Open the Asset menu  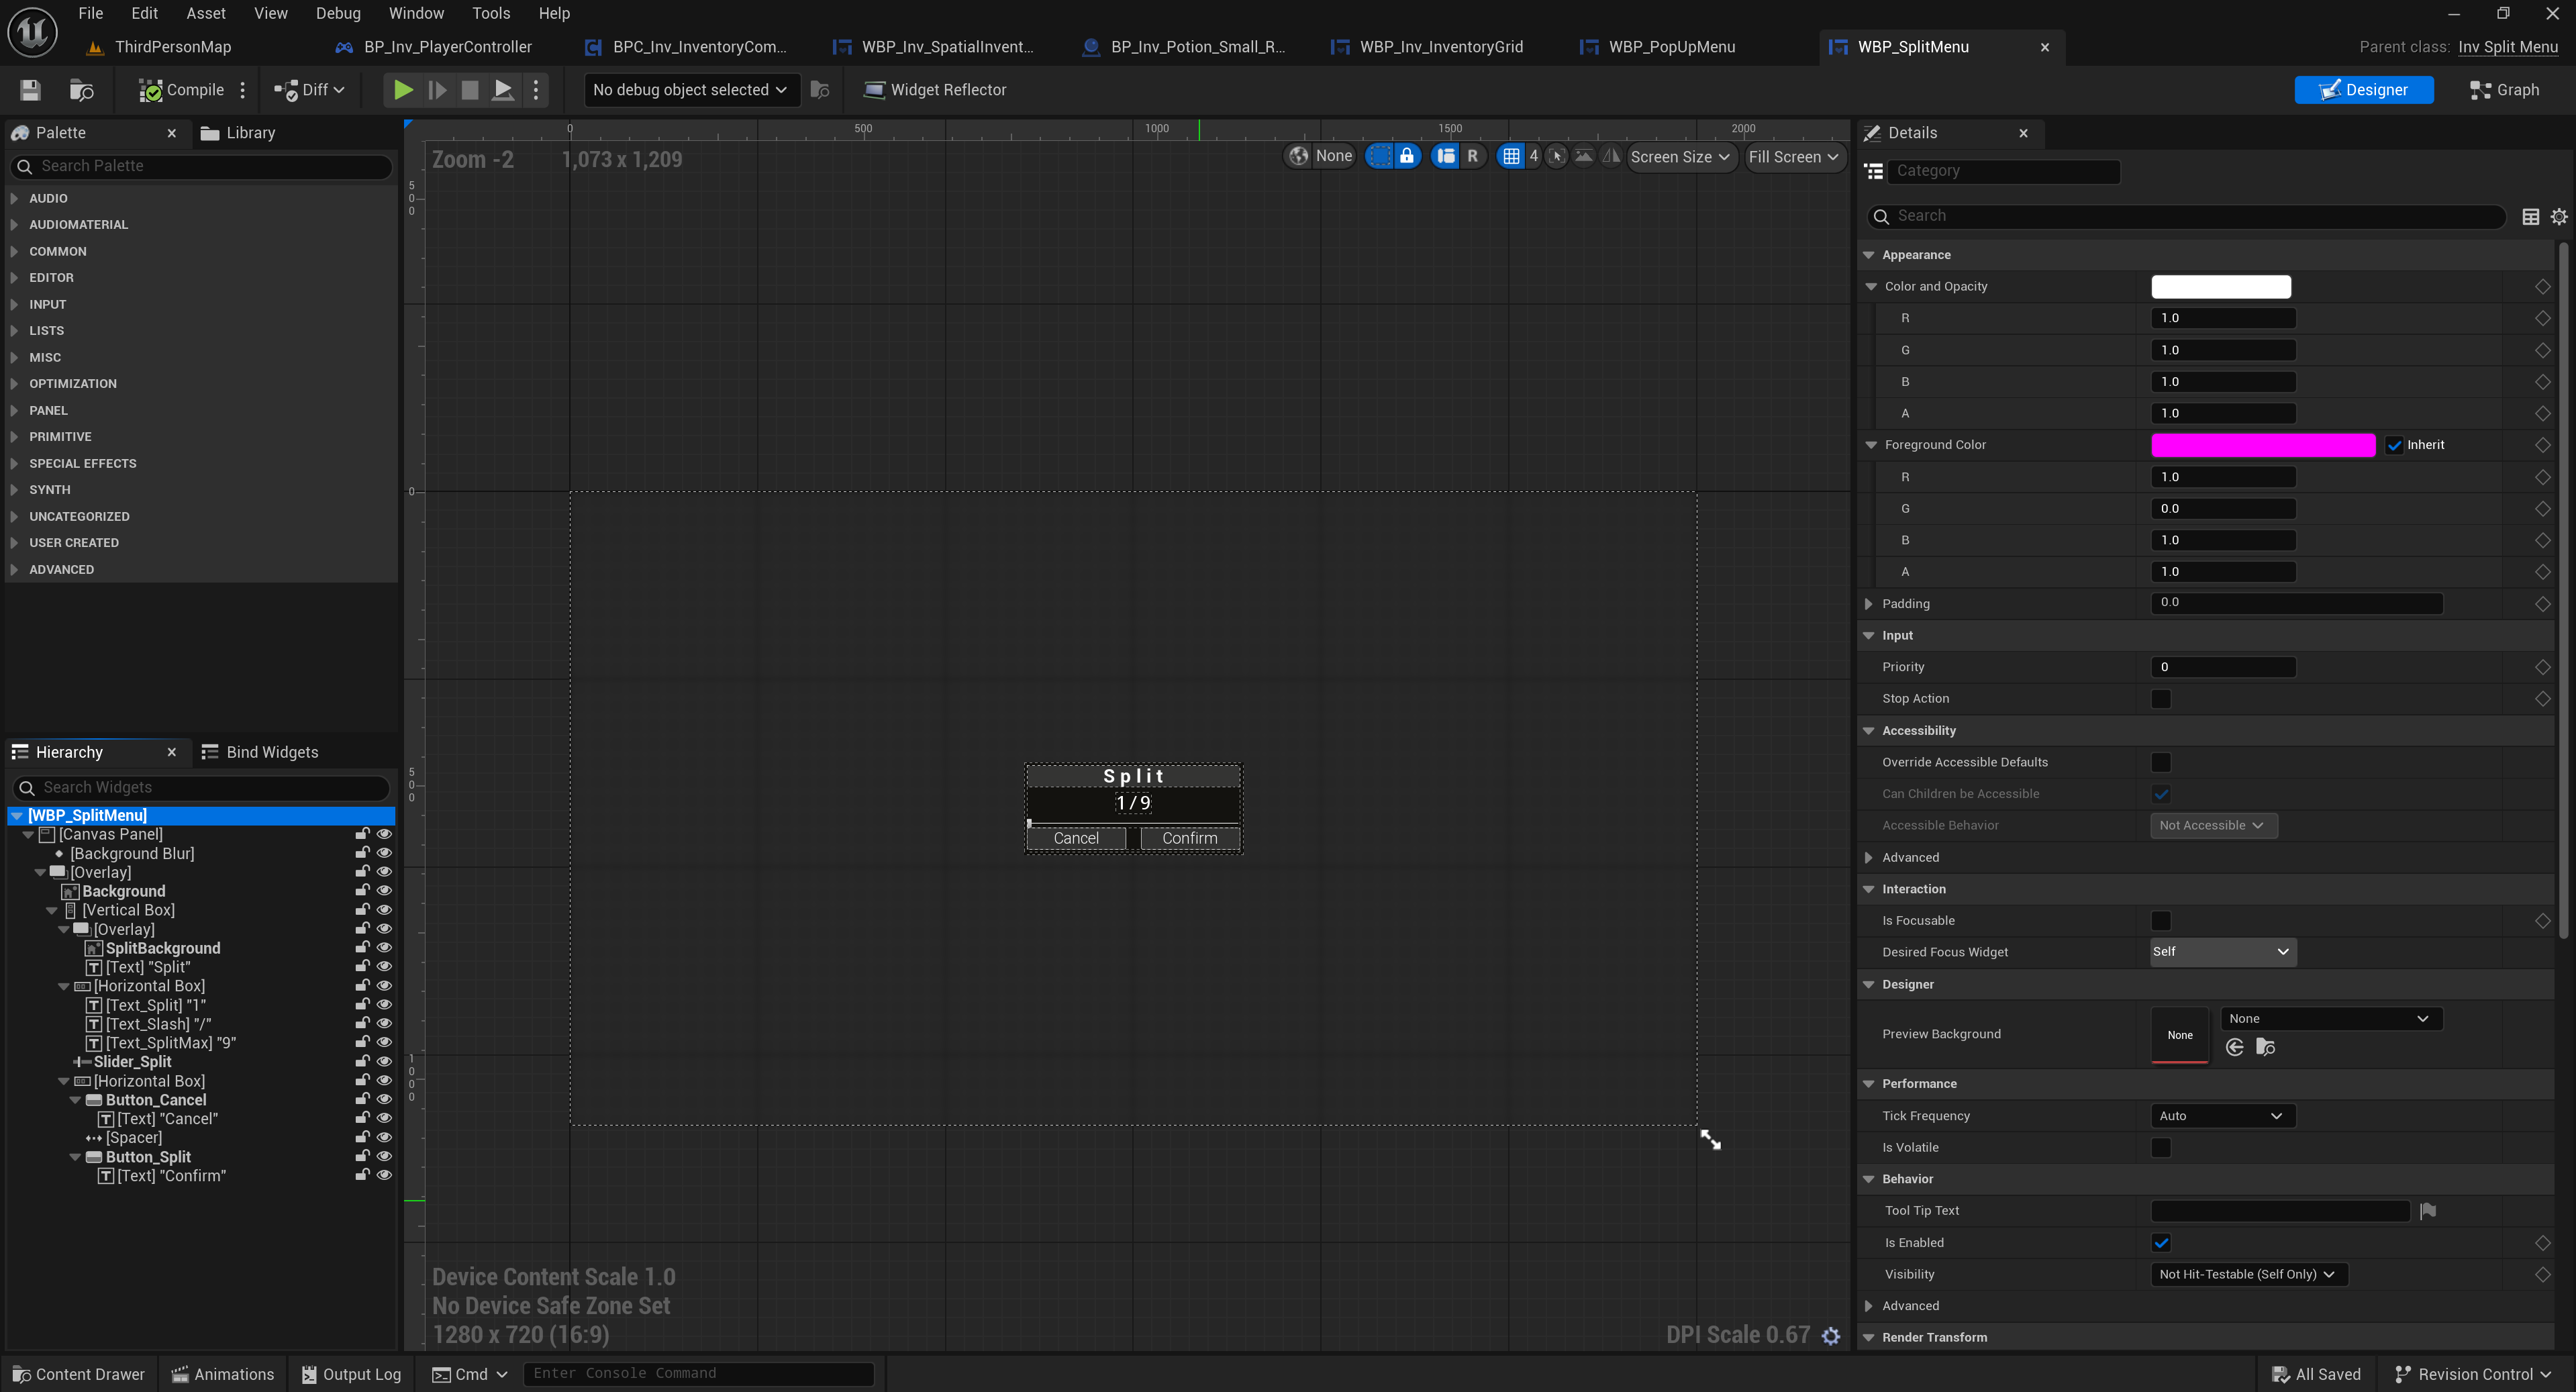pos(205,13)
